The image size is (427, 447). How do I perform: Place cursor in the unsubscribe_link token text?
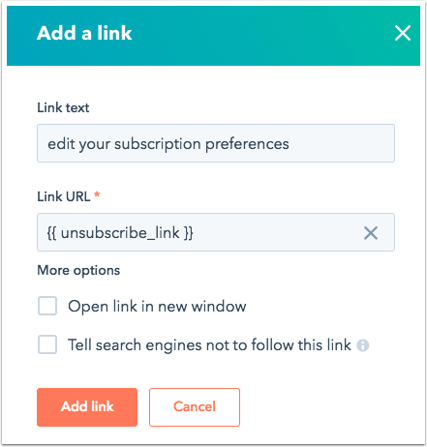point(120,233)
